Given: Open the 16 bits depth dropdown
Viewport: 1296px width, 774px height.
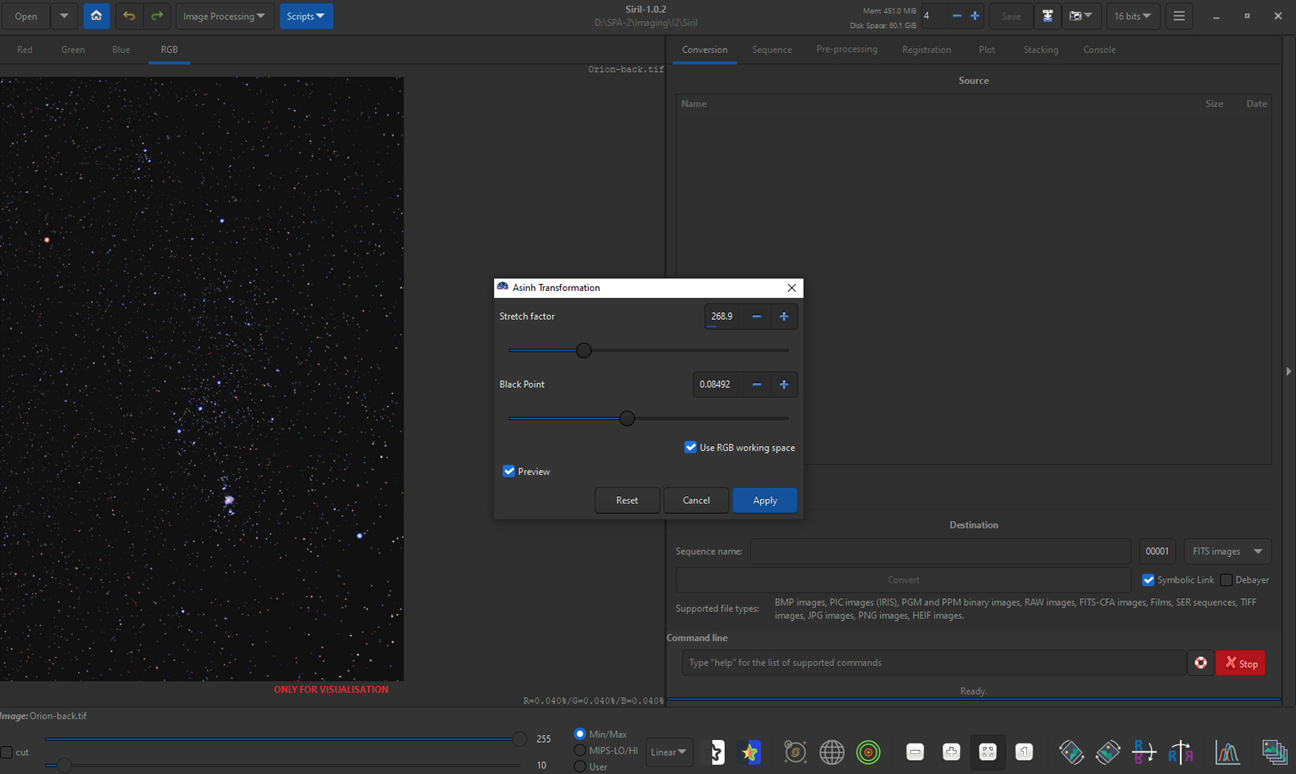Looking at the screenshot, I should click(x=1133, y=16).
